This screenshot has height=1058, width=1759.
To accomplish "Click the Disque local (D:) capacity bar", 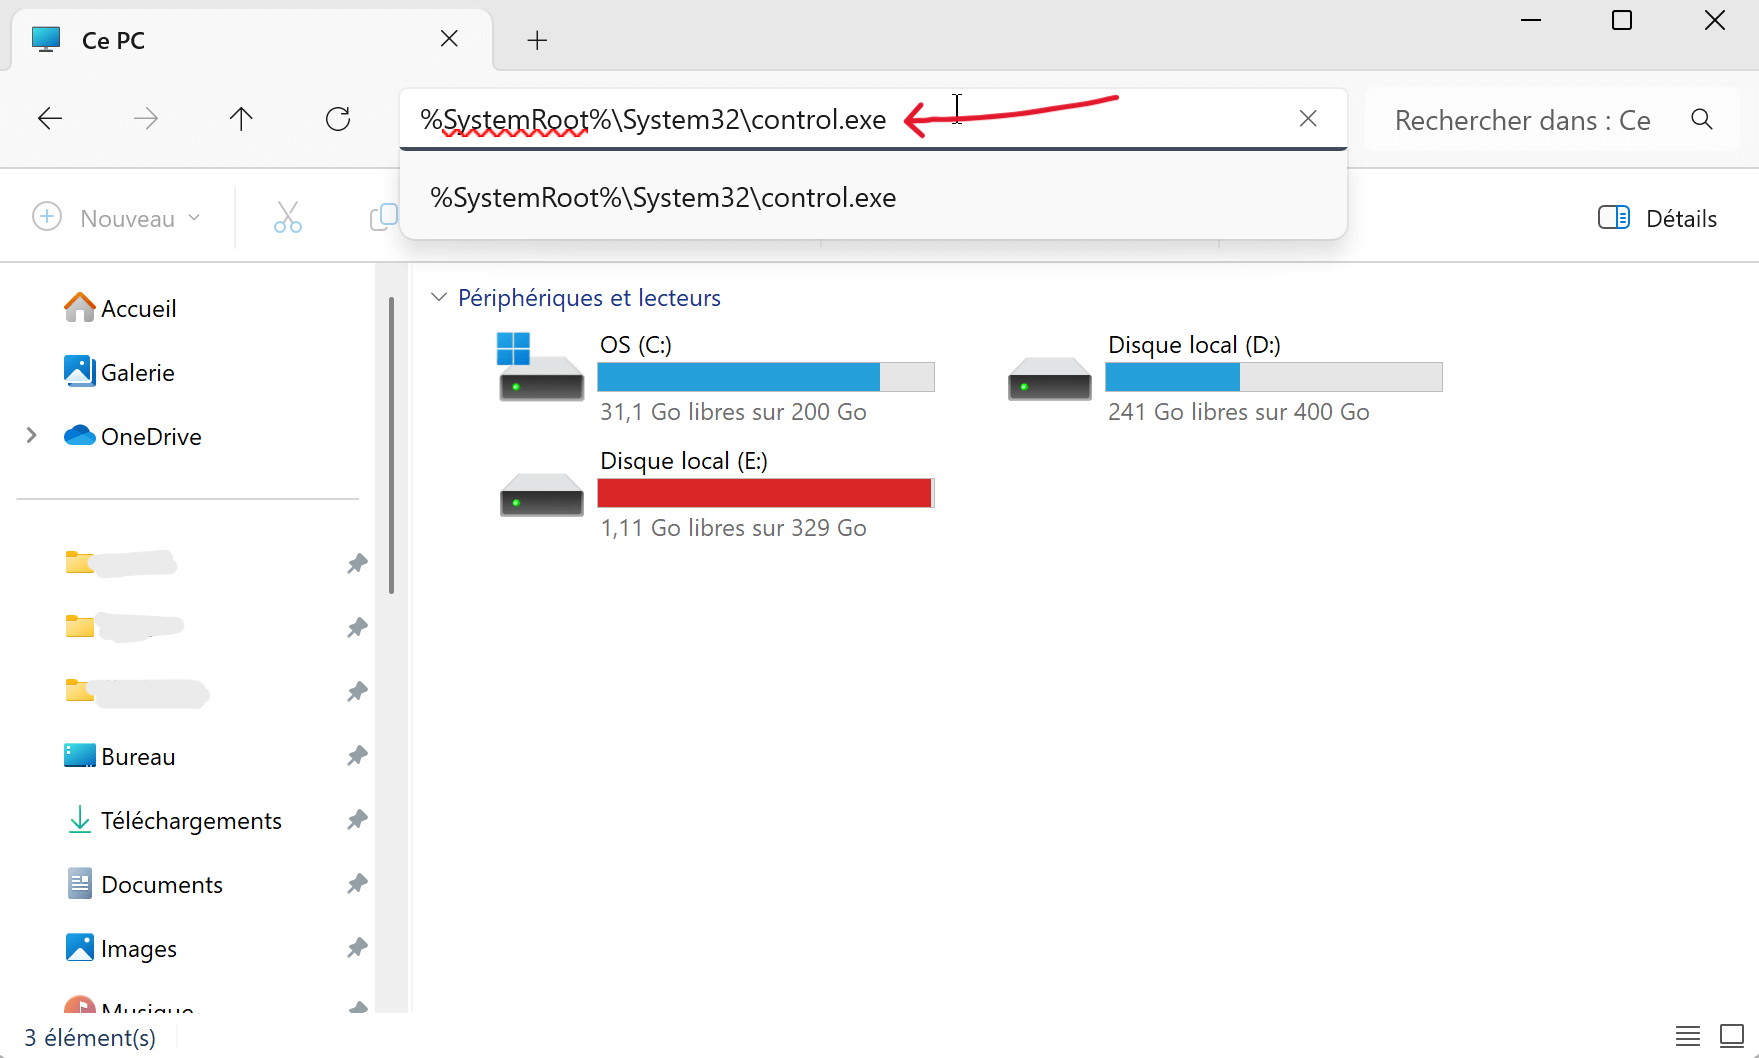I will pyautogui.click(x=1274, y=377).
